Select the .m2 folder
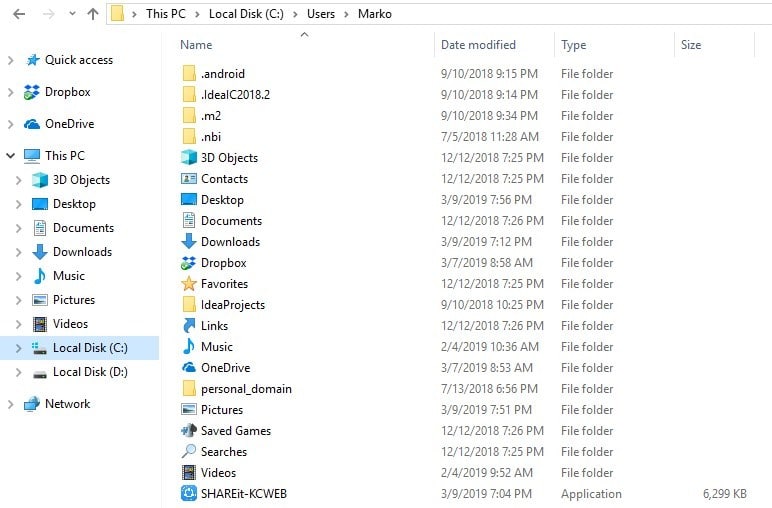Screen dimensions: 772x508 pyautogui.click(x=211, y=116)
